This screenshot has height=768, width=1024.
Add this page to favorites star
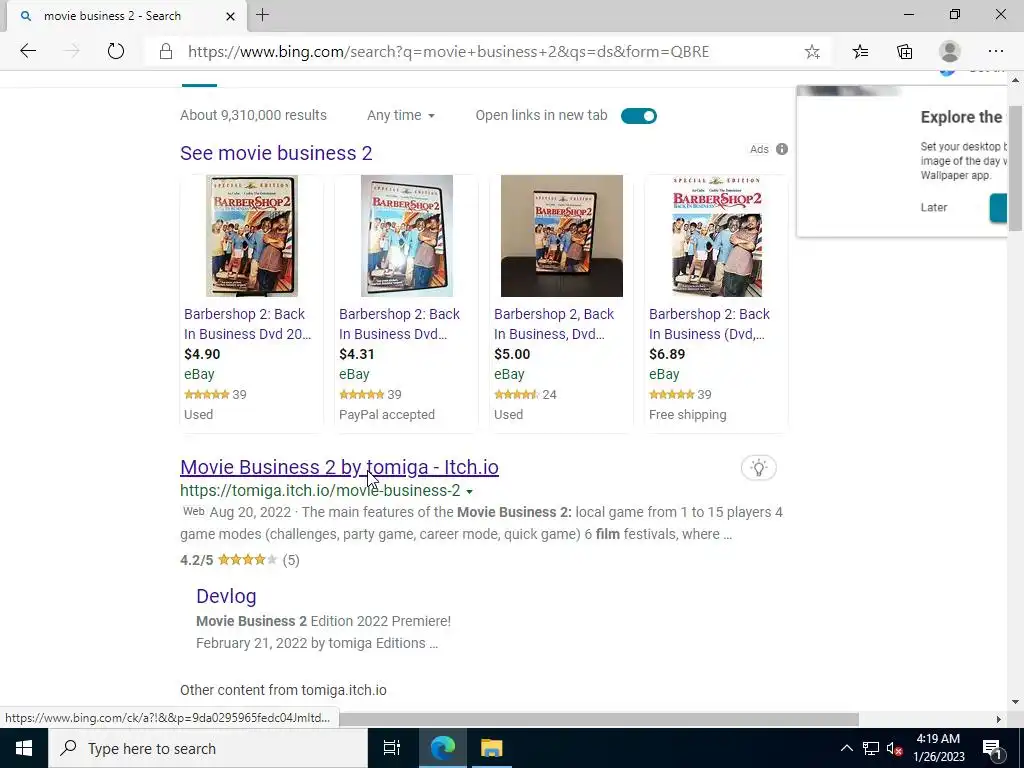(x=812, y=52)
